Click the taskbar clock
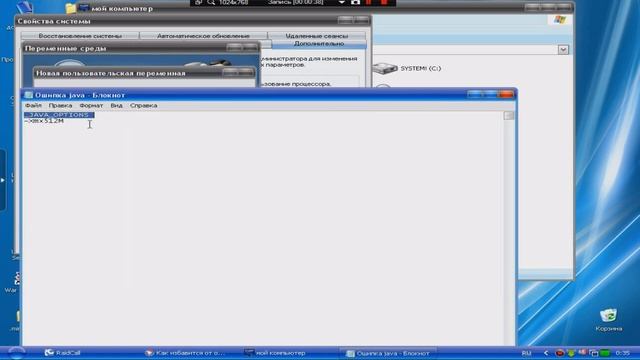Screen dimensions: 640x360 point(623,353)
